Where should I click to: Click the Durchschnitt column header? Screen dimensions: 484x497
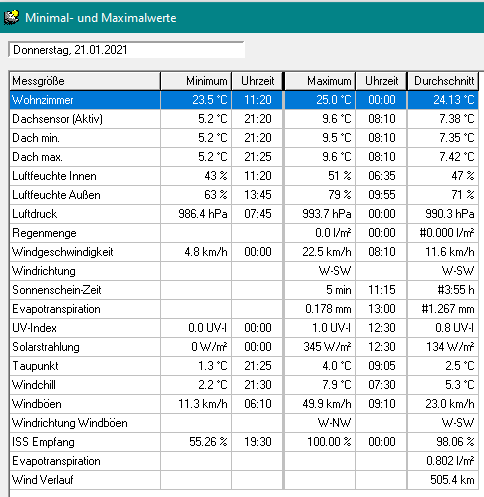pyautogui.click(x=443, y=81)
